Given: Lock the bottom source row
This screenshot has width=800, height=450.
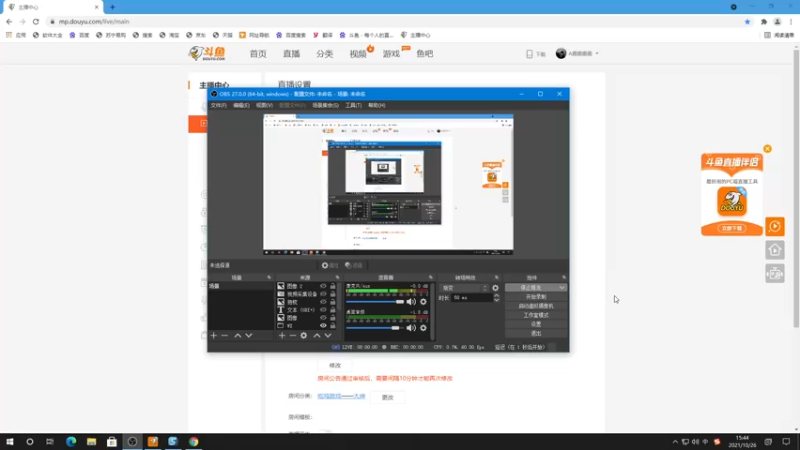Looking at the screenshot, I should pos(333,326).
